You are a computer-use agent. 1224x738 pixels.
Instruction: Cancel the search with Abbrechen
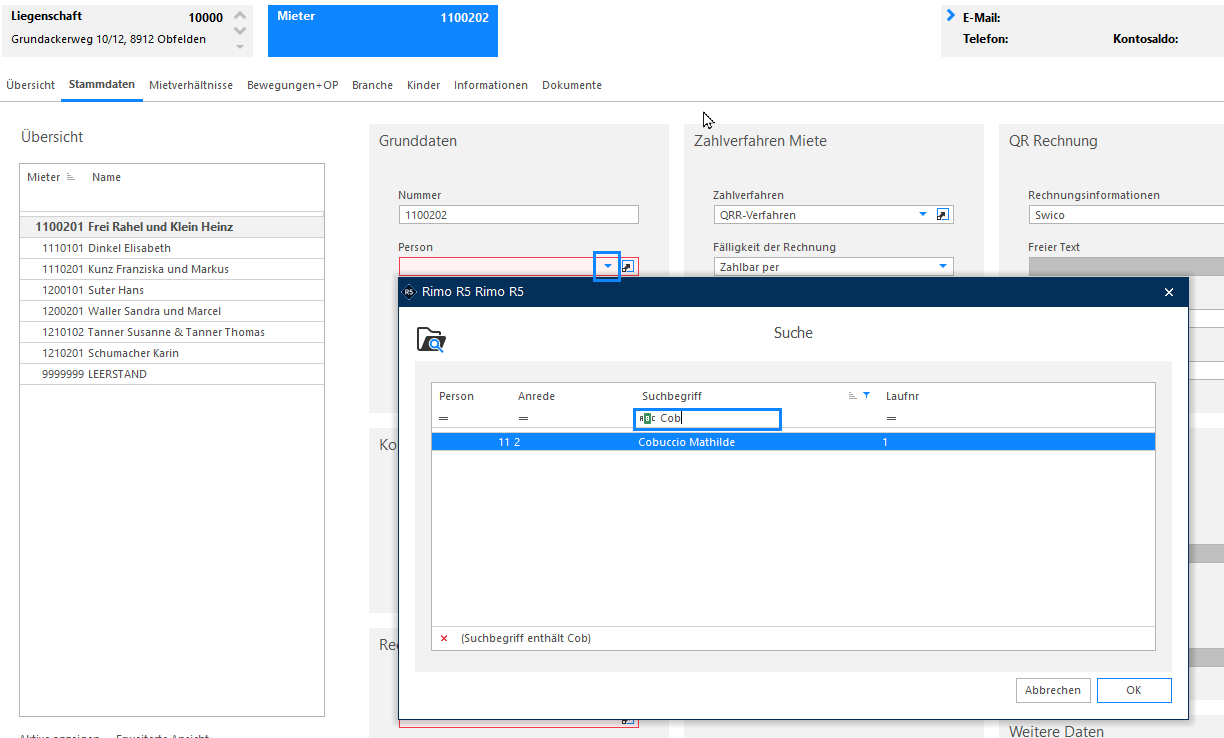point(1053,690)
